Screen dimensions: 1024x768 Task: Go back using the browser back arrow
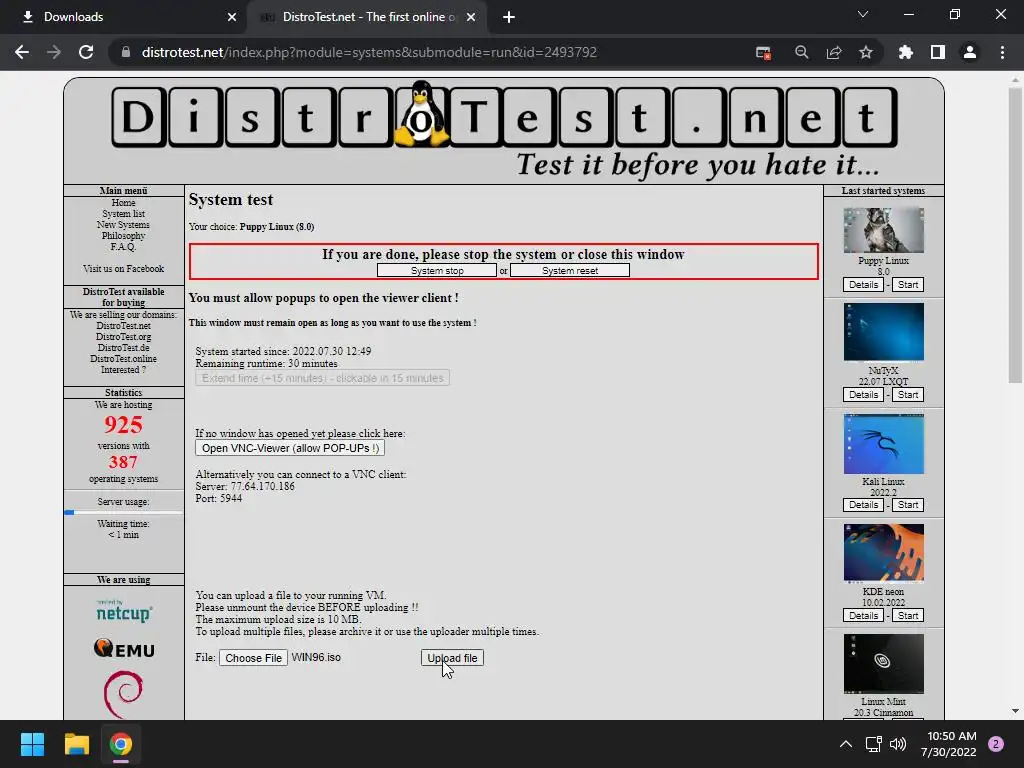(22, 52)
